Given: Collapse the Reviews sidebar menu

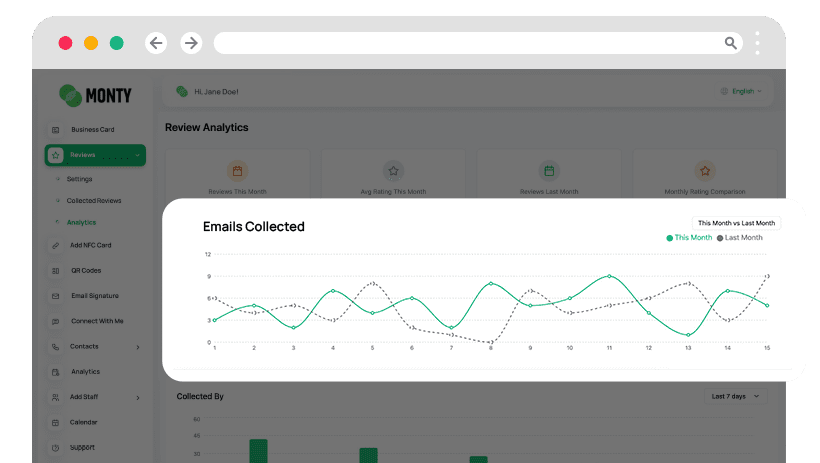Looking at the screenshot, I should [137, 155].
